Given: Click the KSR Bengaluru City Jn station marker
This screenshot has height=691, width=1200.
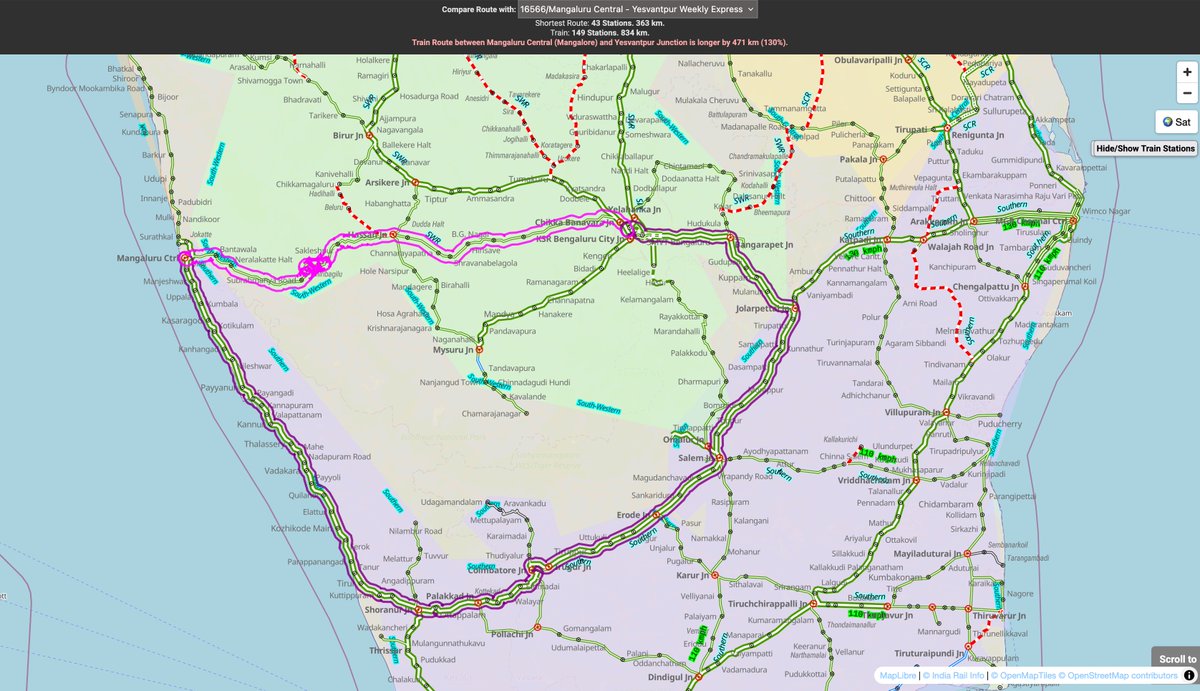Looking at the screenshot, I should (x=628, y=240).
